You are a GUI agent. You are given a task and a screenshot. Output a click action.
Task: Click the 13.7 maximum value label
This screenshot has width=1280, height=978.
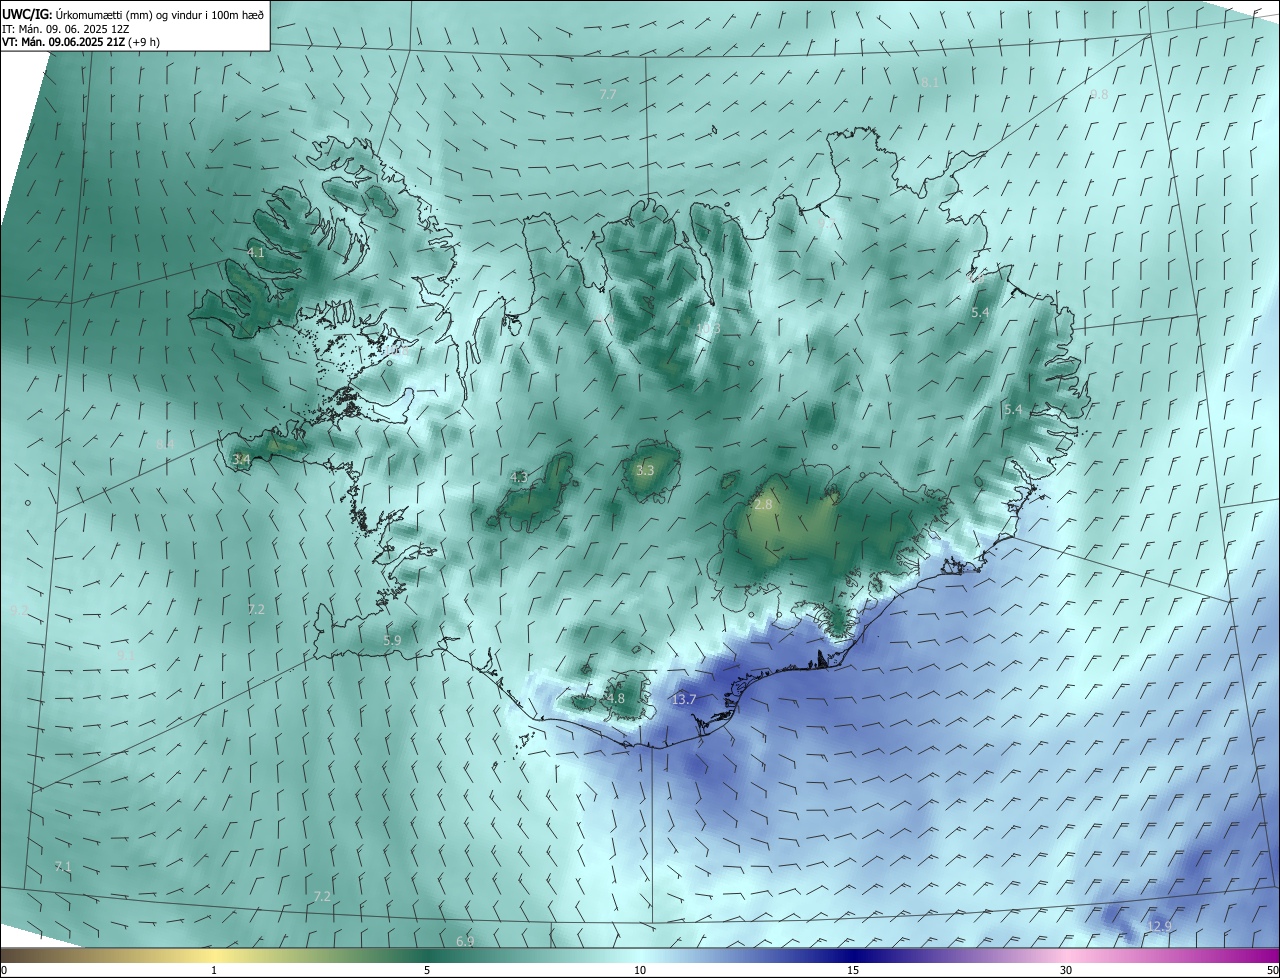click(x=684, y=699)
